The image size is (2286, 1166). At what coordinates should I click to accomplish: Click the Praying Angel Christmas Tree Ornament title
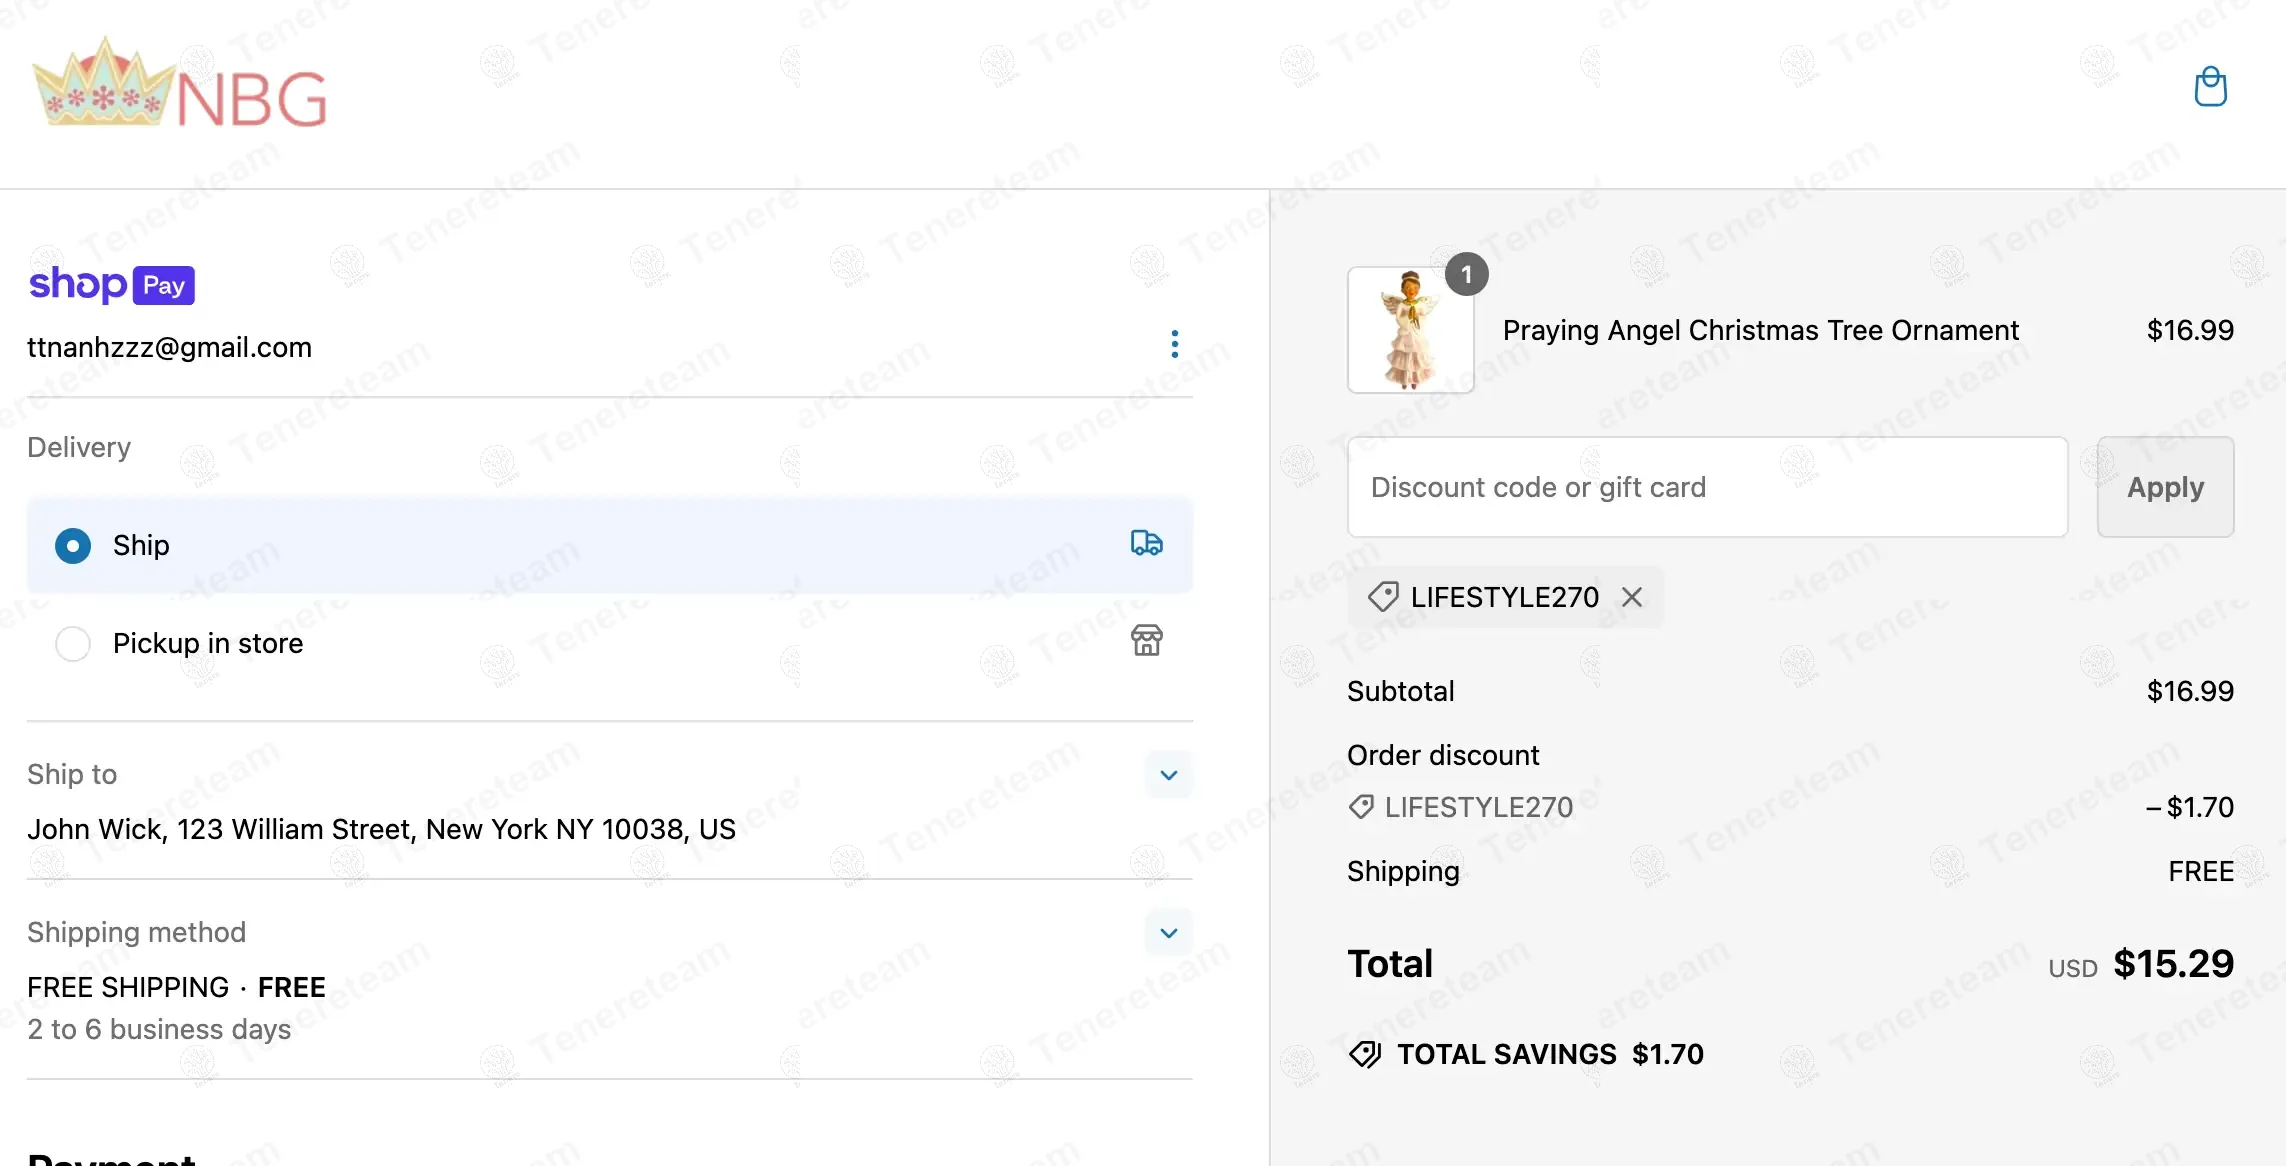click(x=1760, y=330)
